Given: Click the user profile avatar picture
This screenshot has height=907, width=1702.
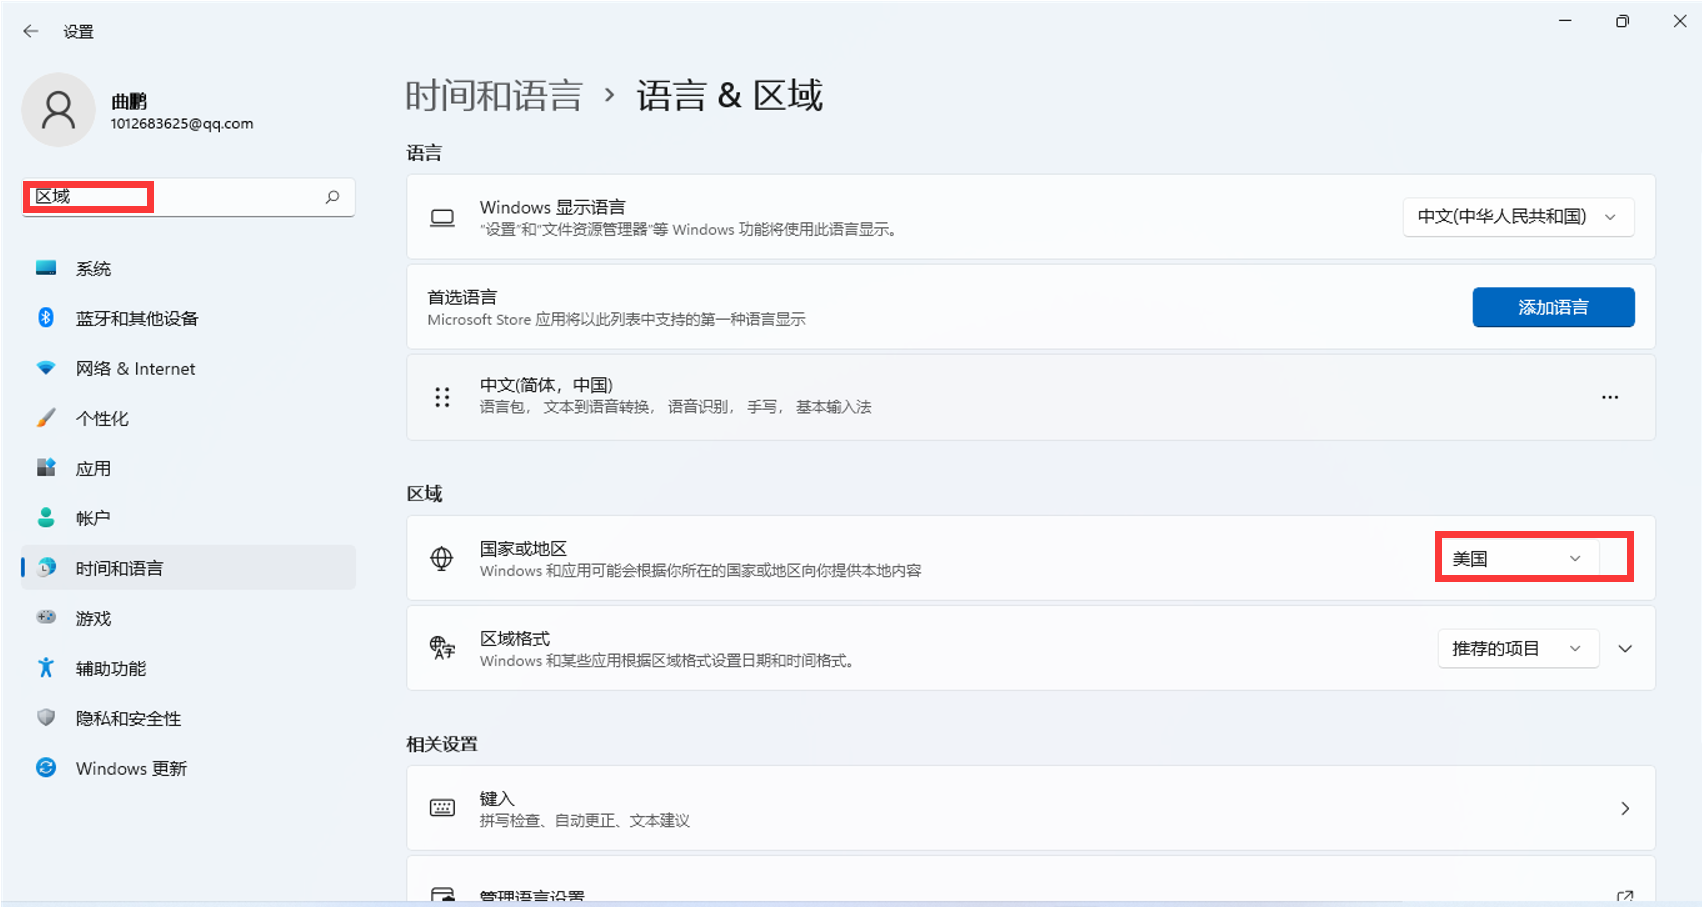Looking at the screenshot, I should click(x=59, y=110).
